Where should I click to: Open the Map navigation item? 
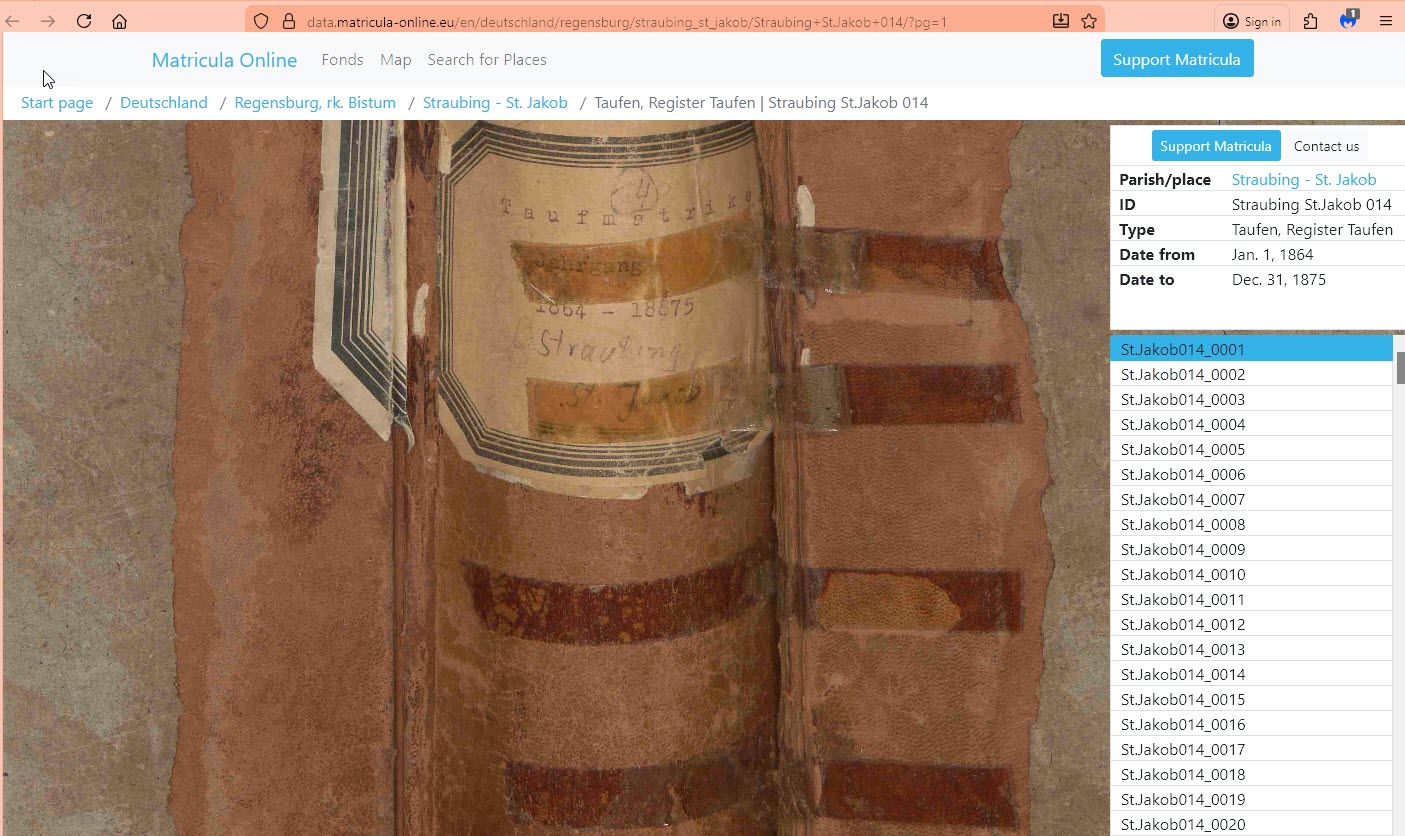tap(395, 60)
